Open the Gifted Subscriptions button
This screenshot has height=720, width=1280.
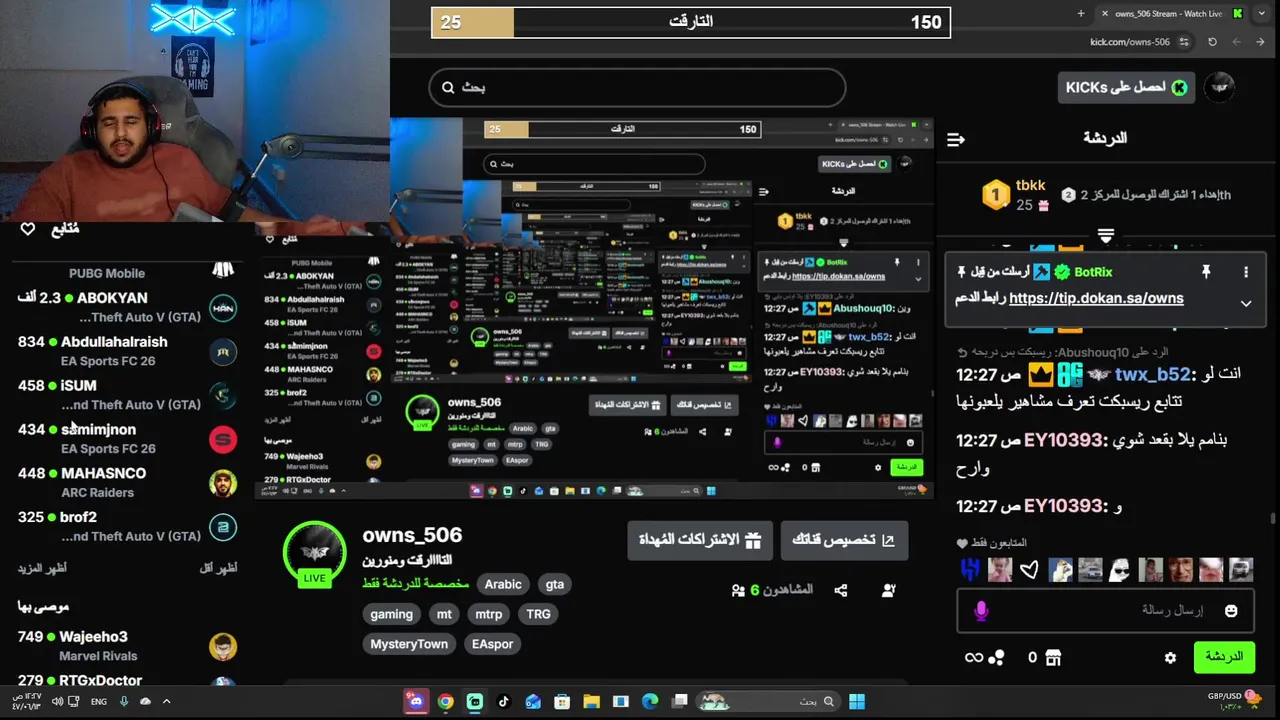(x=700, y=540)
